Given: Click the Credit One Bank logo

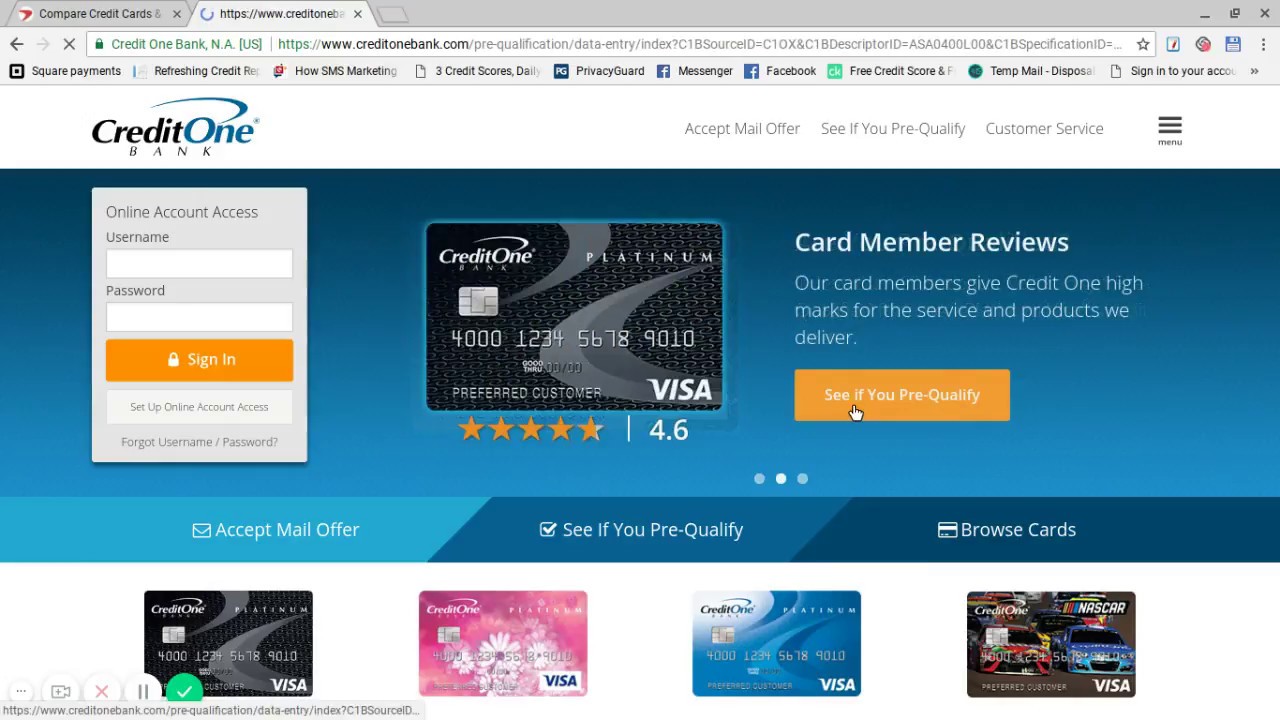Looking at the screenshot, I should tap(175, 127).
